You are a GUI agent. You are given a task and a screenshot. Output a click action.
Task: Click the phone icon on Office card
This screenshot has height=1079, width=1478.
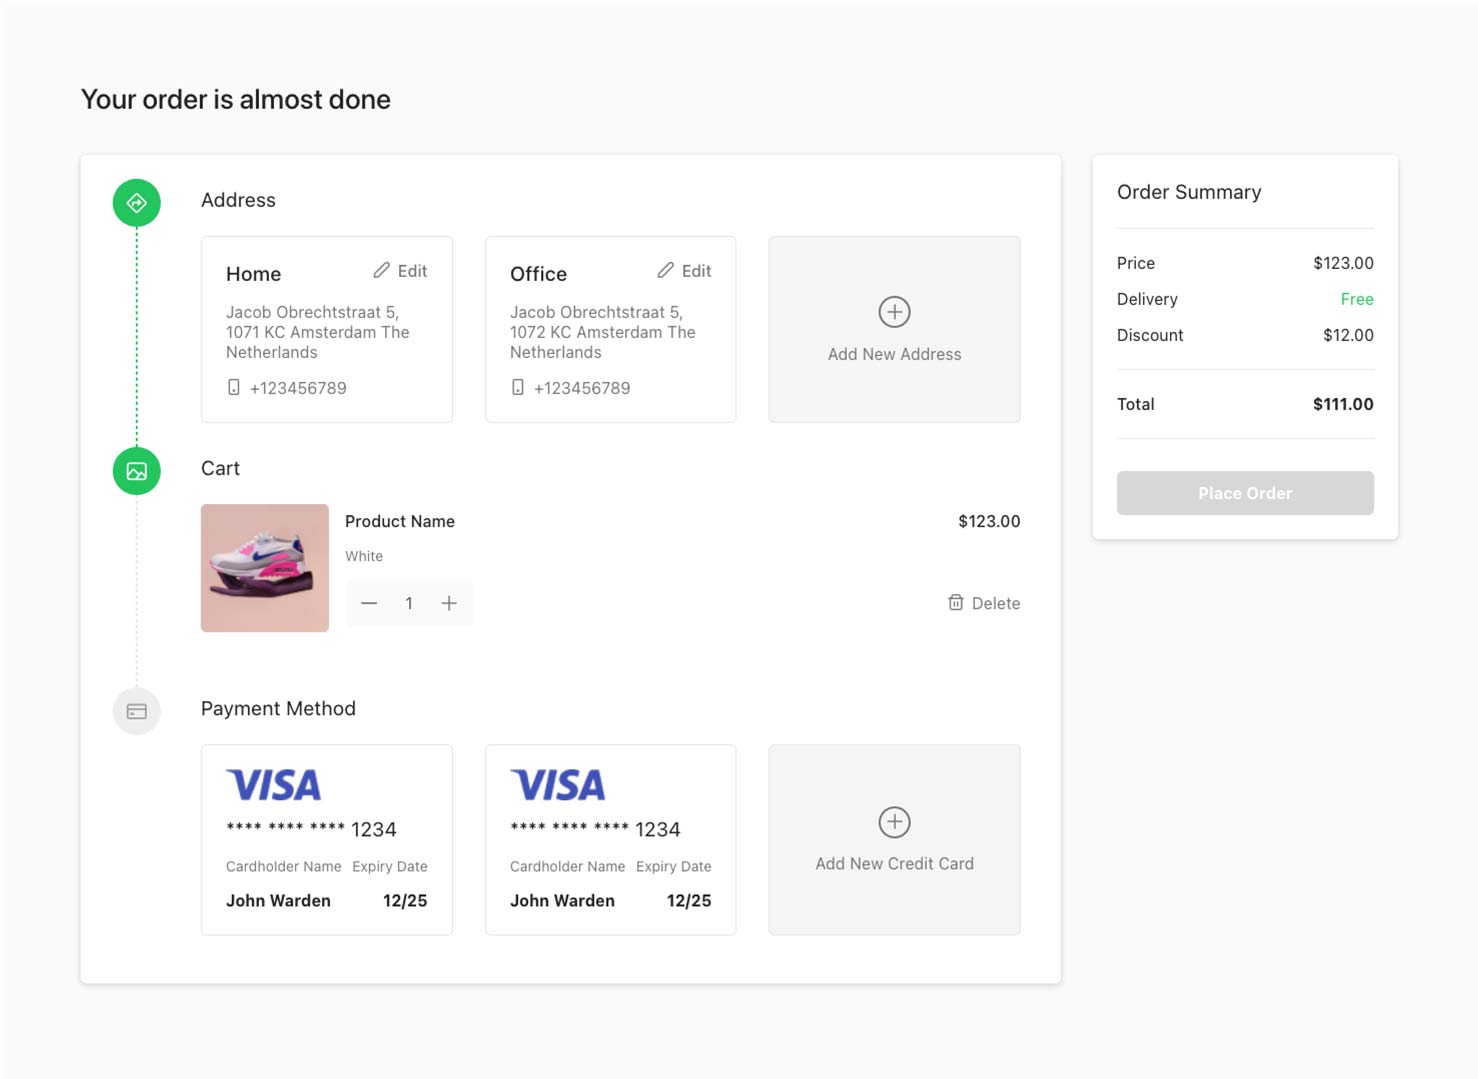coord(517,387)
